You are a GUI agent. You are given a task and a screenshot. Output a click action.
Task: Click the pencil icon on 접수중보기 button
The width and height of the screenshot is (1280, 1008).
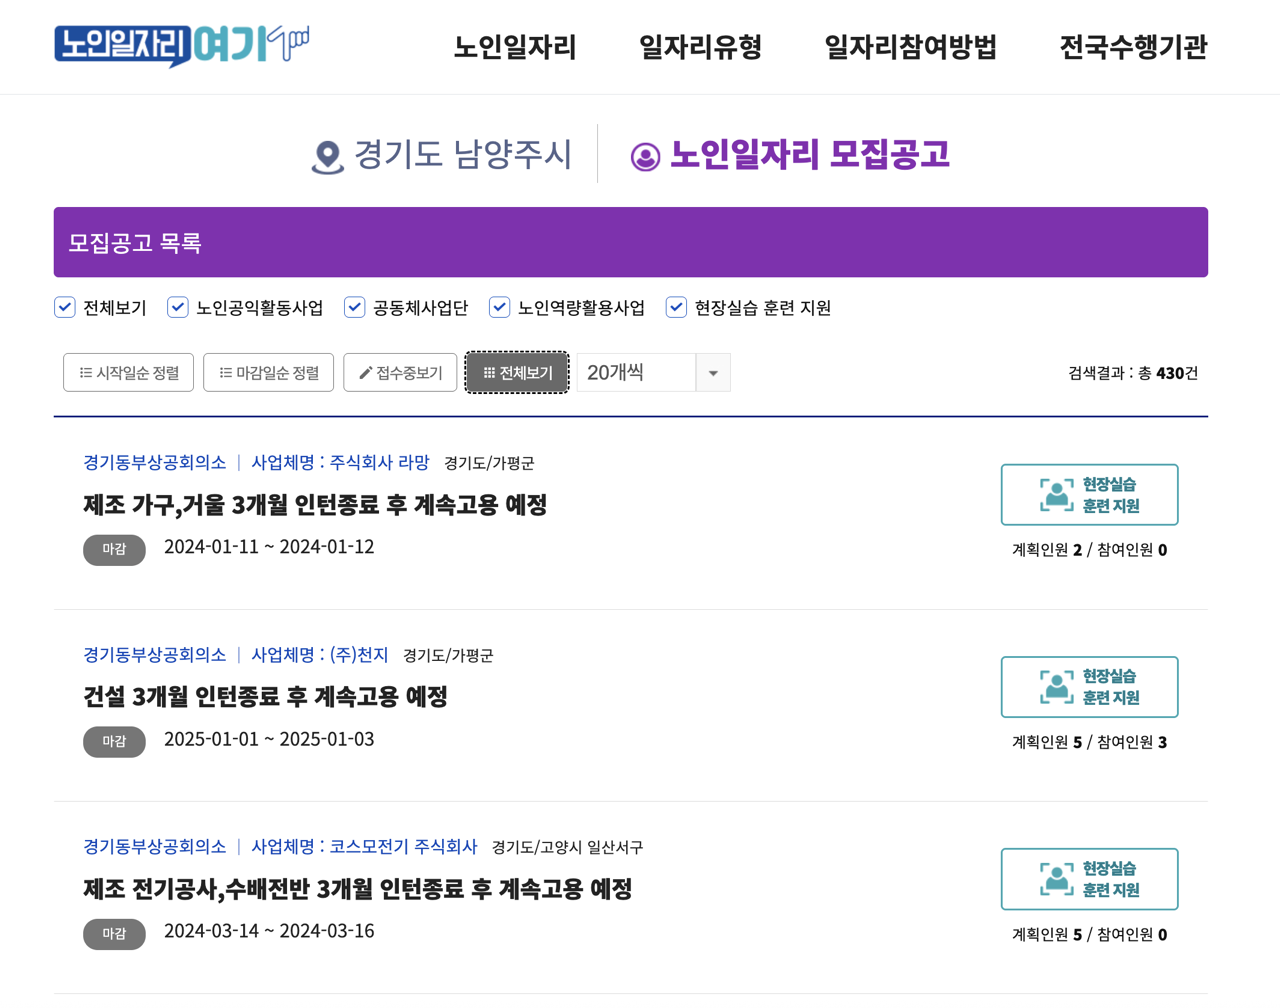click(363, 372)
